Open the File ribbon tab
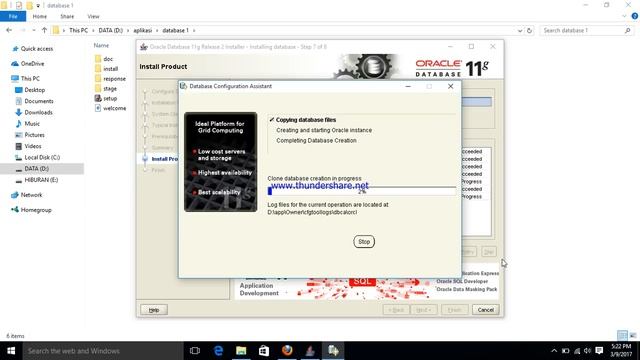Image resolution: width=640 pixels, height=360 pixels. (x=13, y=16)
